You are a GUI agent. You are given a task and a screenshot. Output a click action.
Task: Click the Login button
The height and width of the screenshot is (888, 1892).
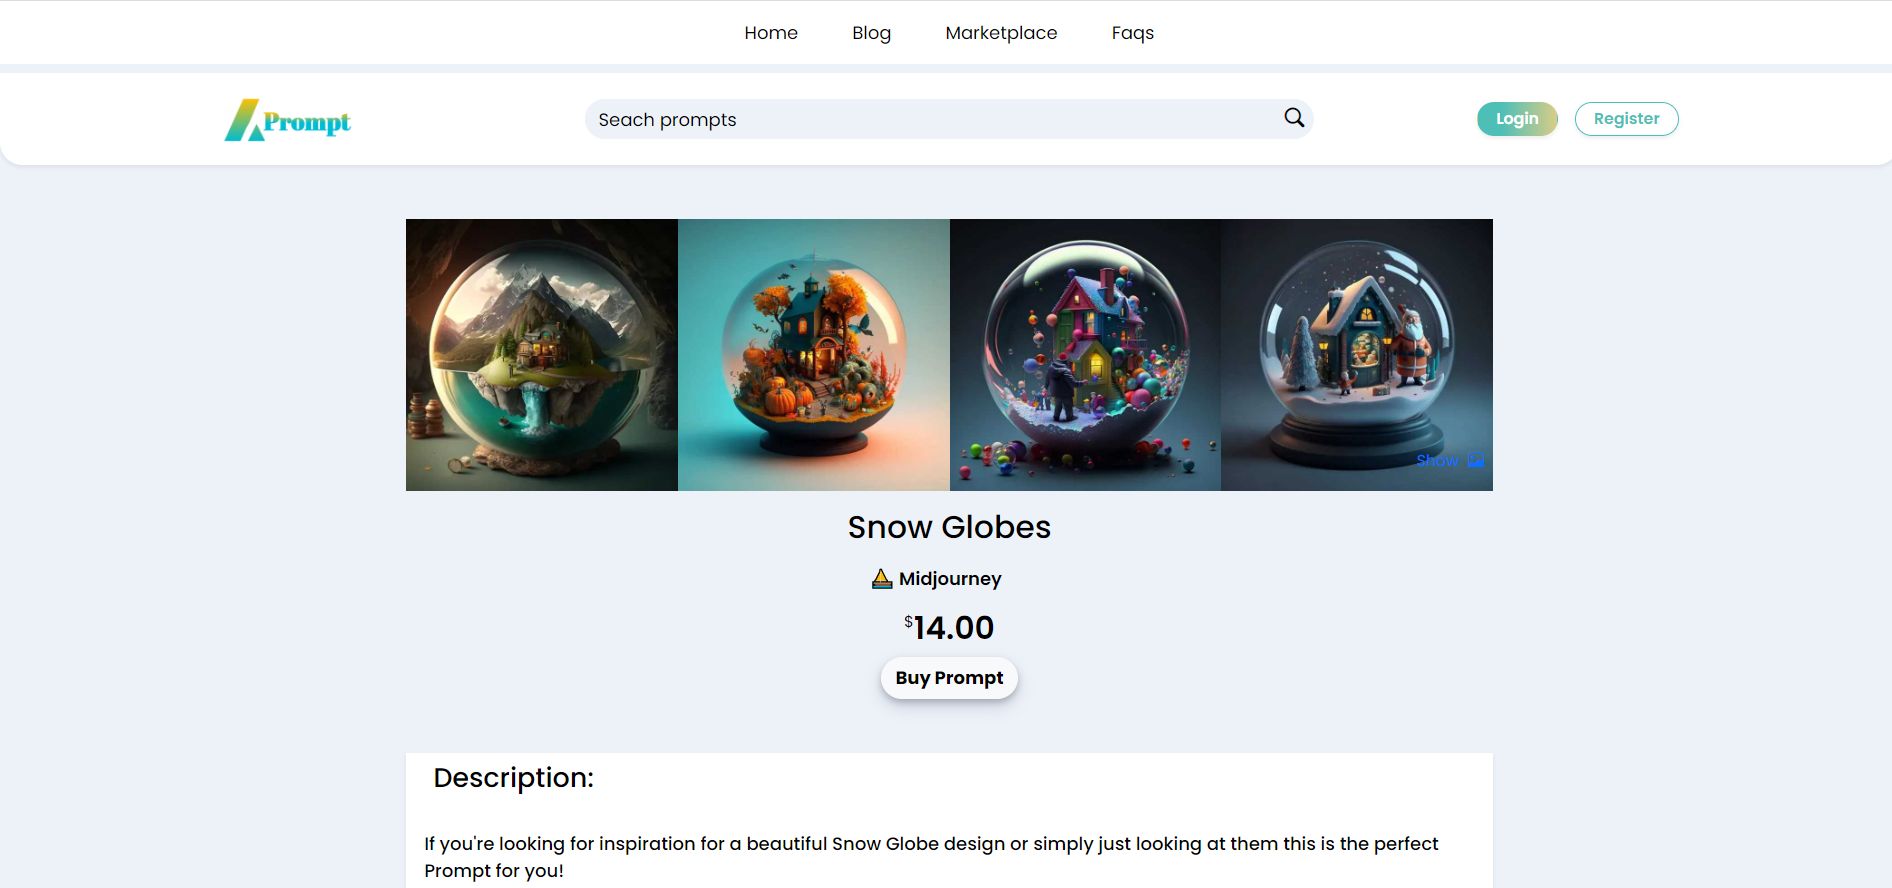point(1517,119)
